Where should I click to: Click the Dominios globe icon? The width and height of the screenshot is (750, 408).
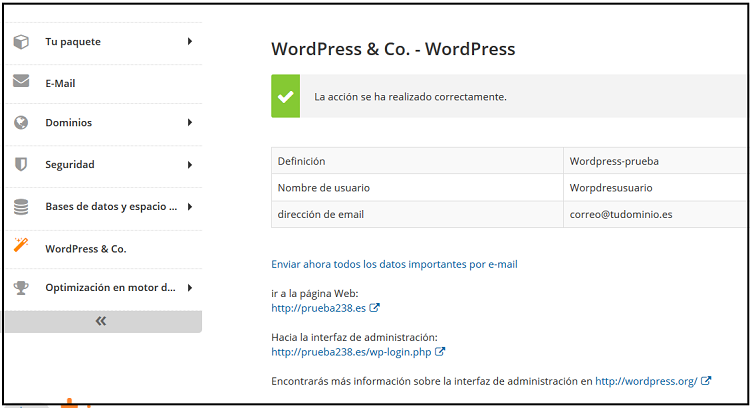pyautogui.click(x=21, y=122)
